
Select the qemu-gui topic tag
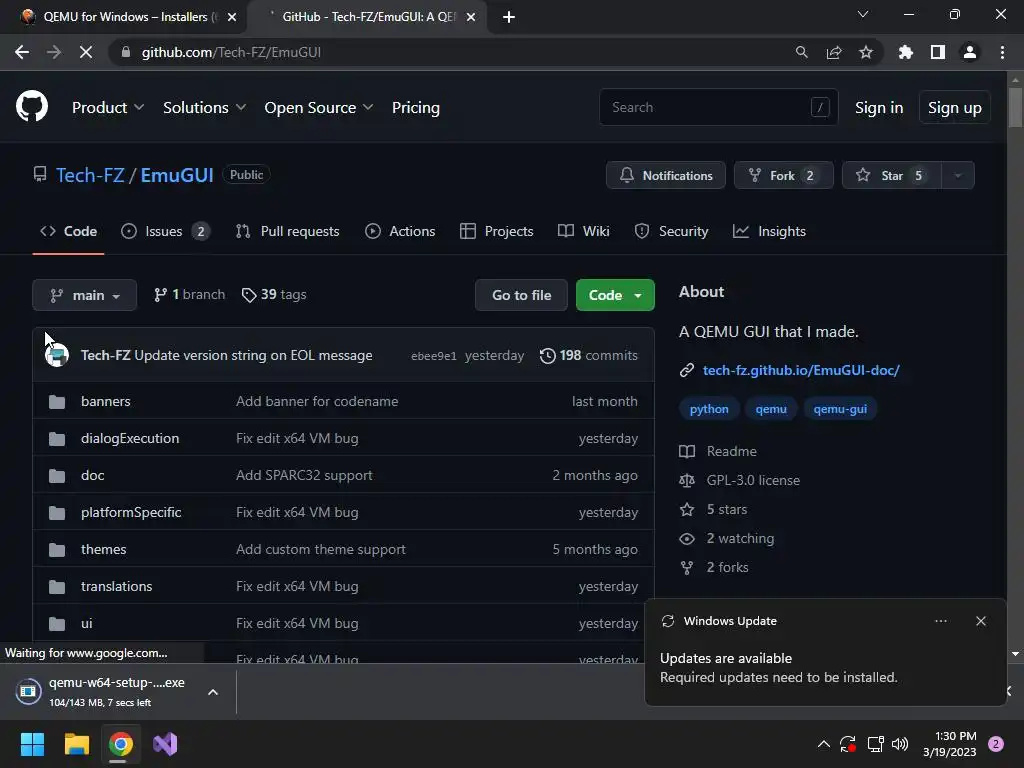coord(840,409)
